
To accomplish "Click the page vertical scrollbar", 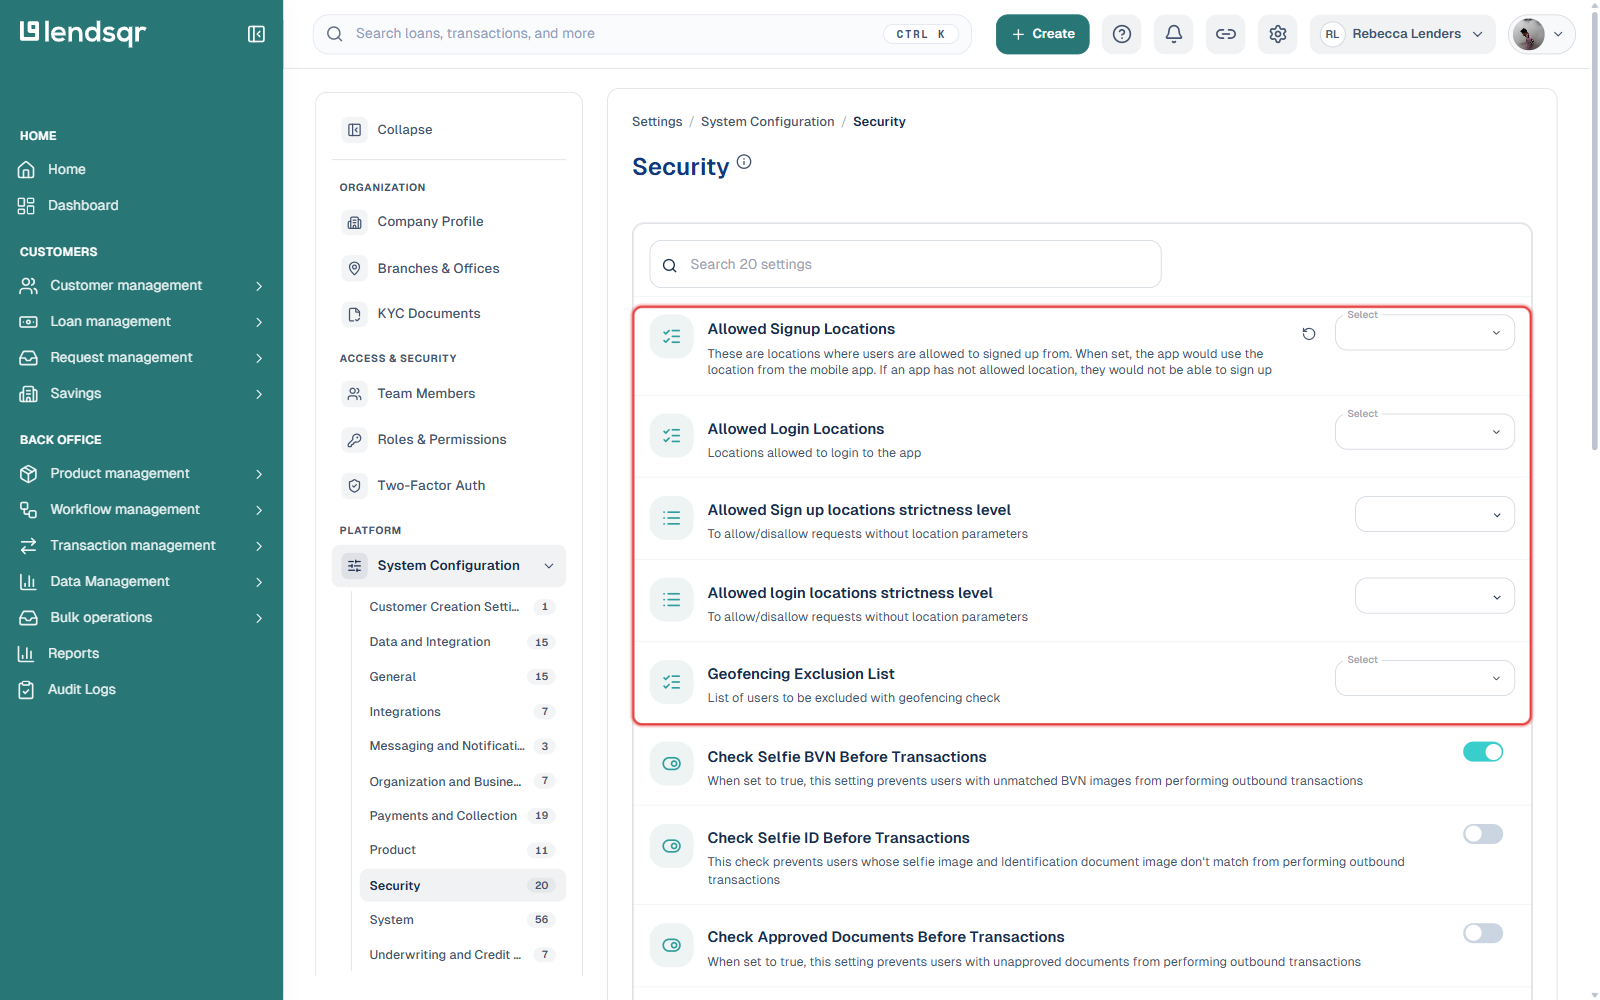I will click(x=1593, y=230).
